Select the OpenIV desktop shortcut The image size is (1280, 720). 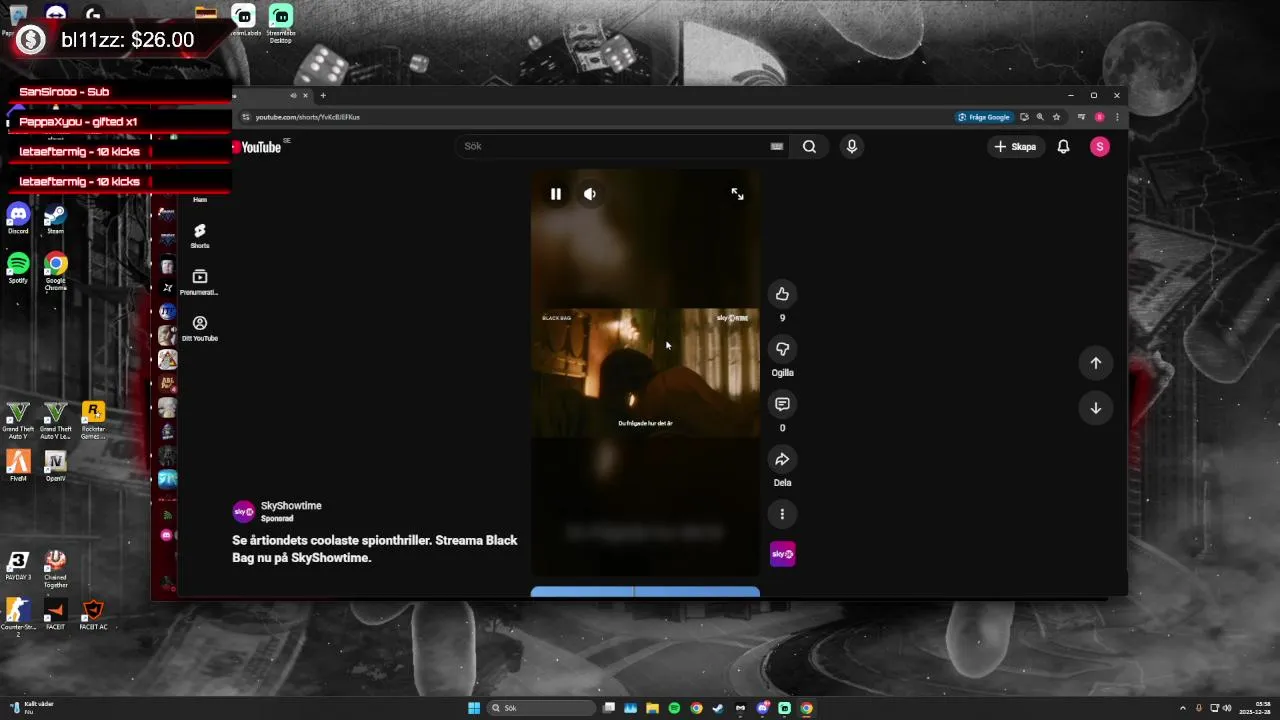click(x=55, y=466)
